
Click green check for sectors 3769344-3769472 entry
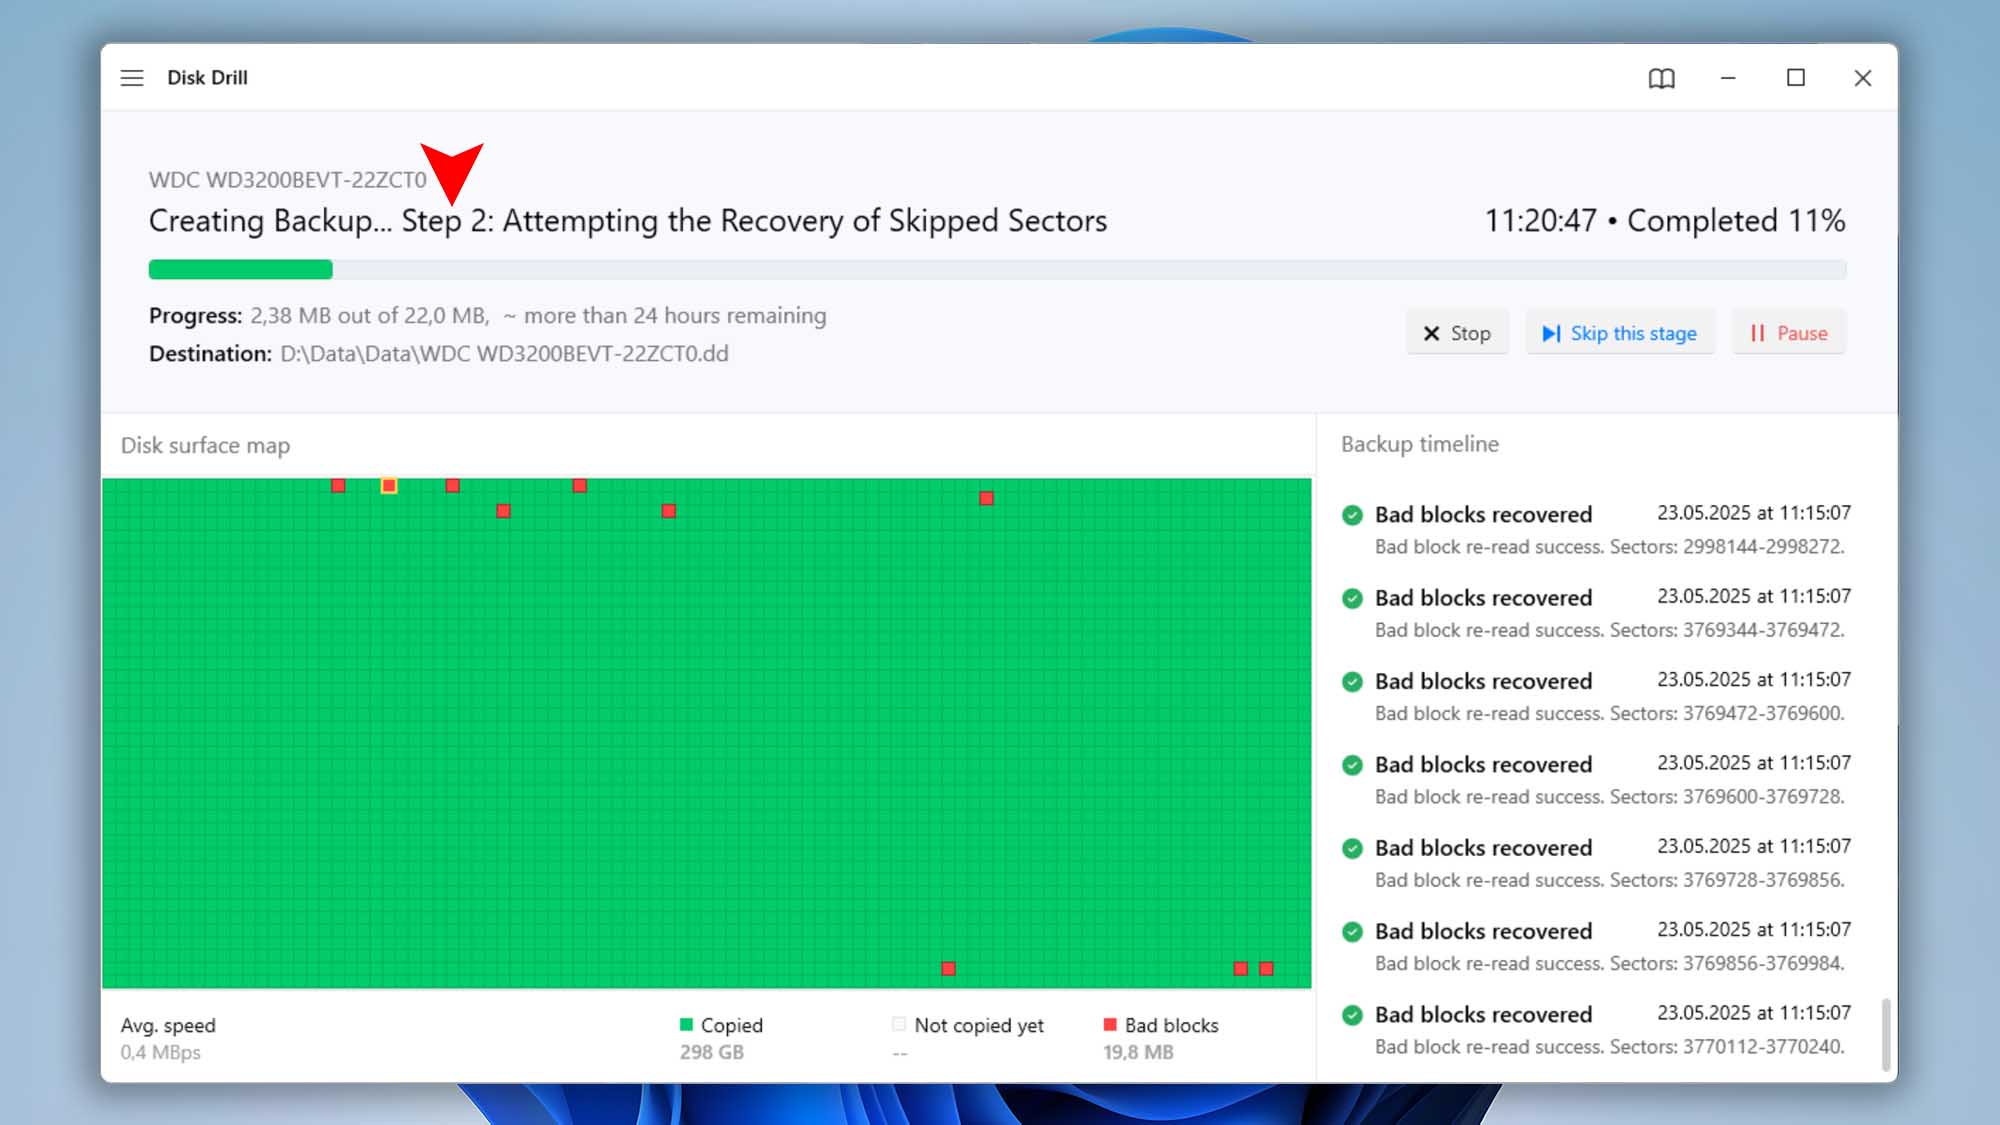(x=1352, y=598)
